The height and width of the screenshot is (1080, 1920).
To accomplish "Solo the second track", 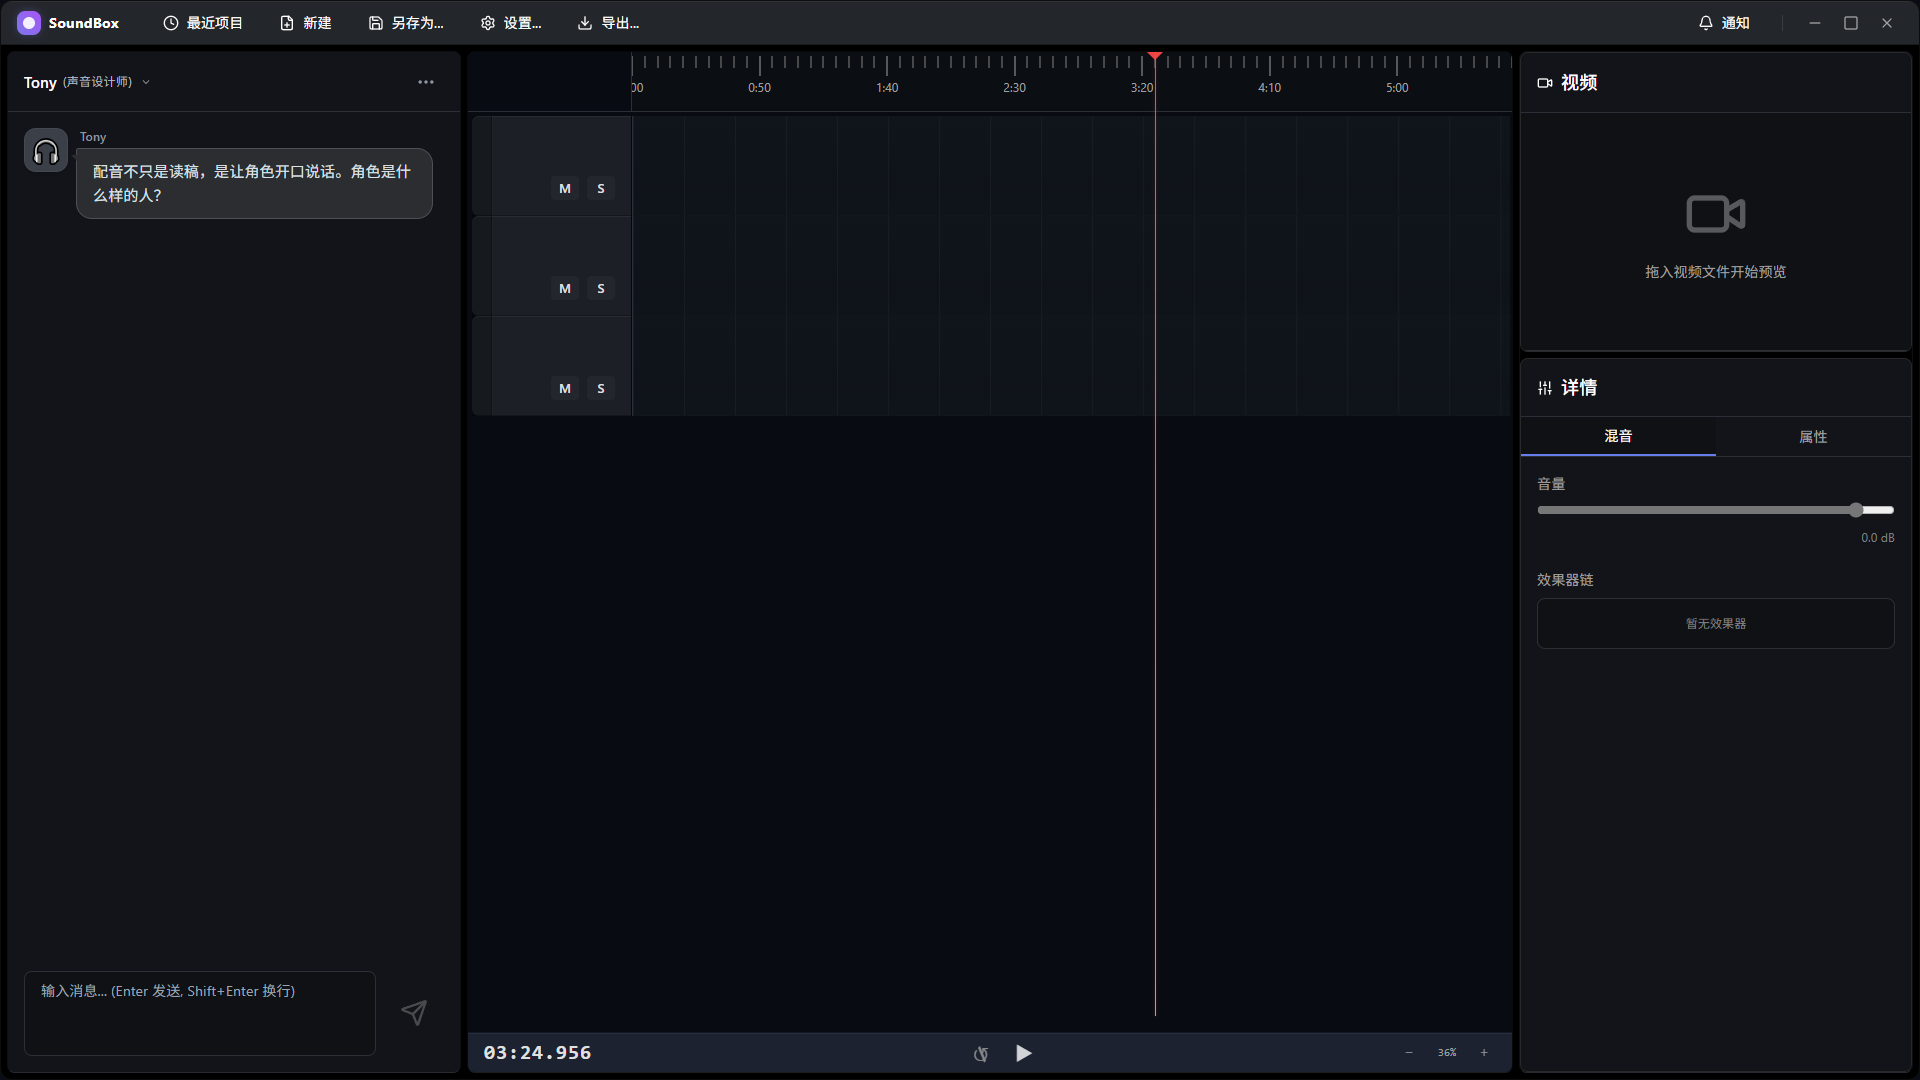I will click(601, 288).
